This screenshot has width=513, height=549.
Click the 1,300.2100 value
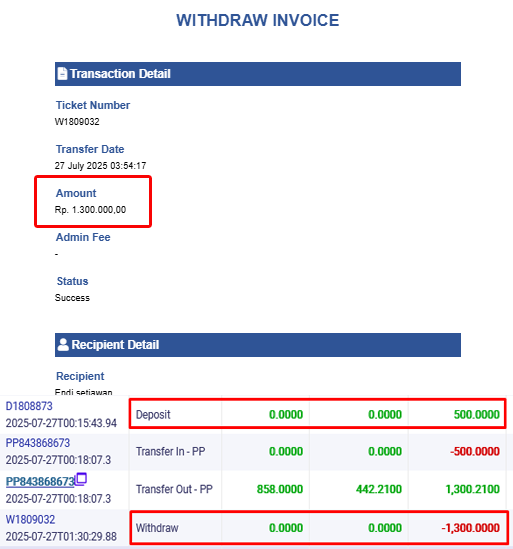tap(472, 489)
